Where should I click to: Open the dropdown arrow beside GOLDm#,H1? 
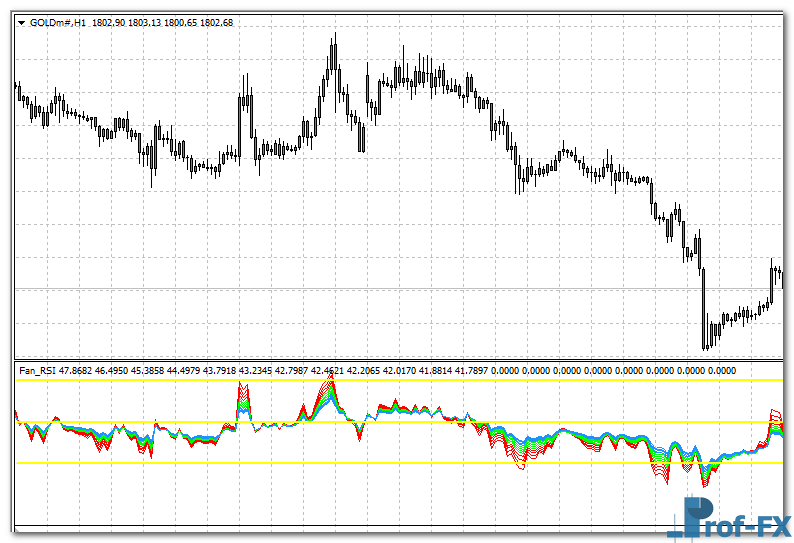(x=21, y=22)
